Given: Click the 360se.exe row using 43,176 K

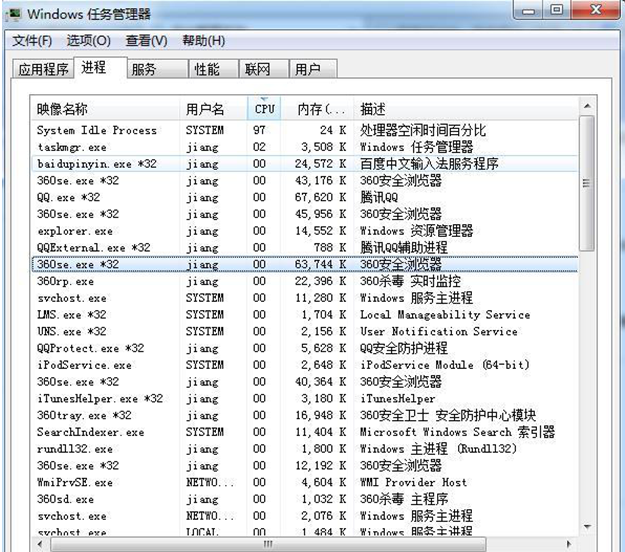Looking at the screenshot, I should point(305,181).
